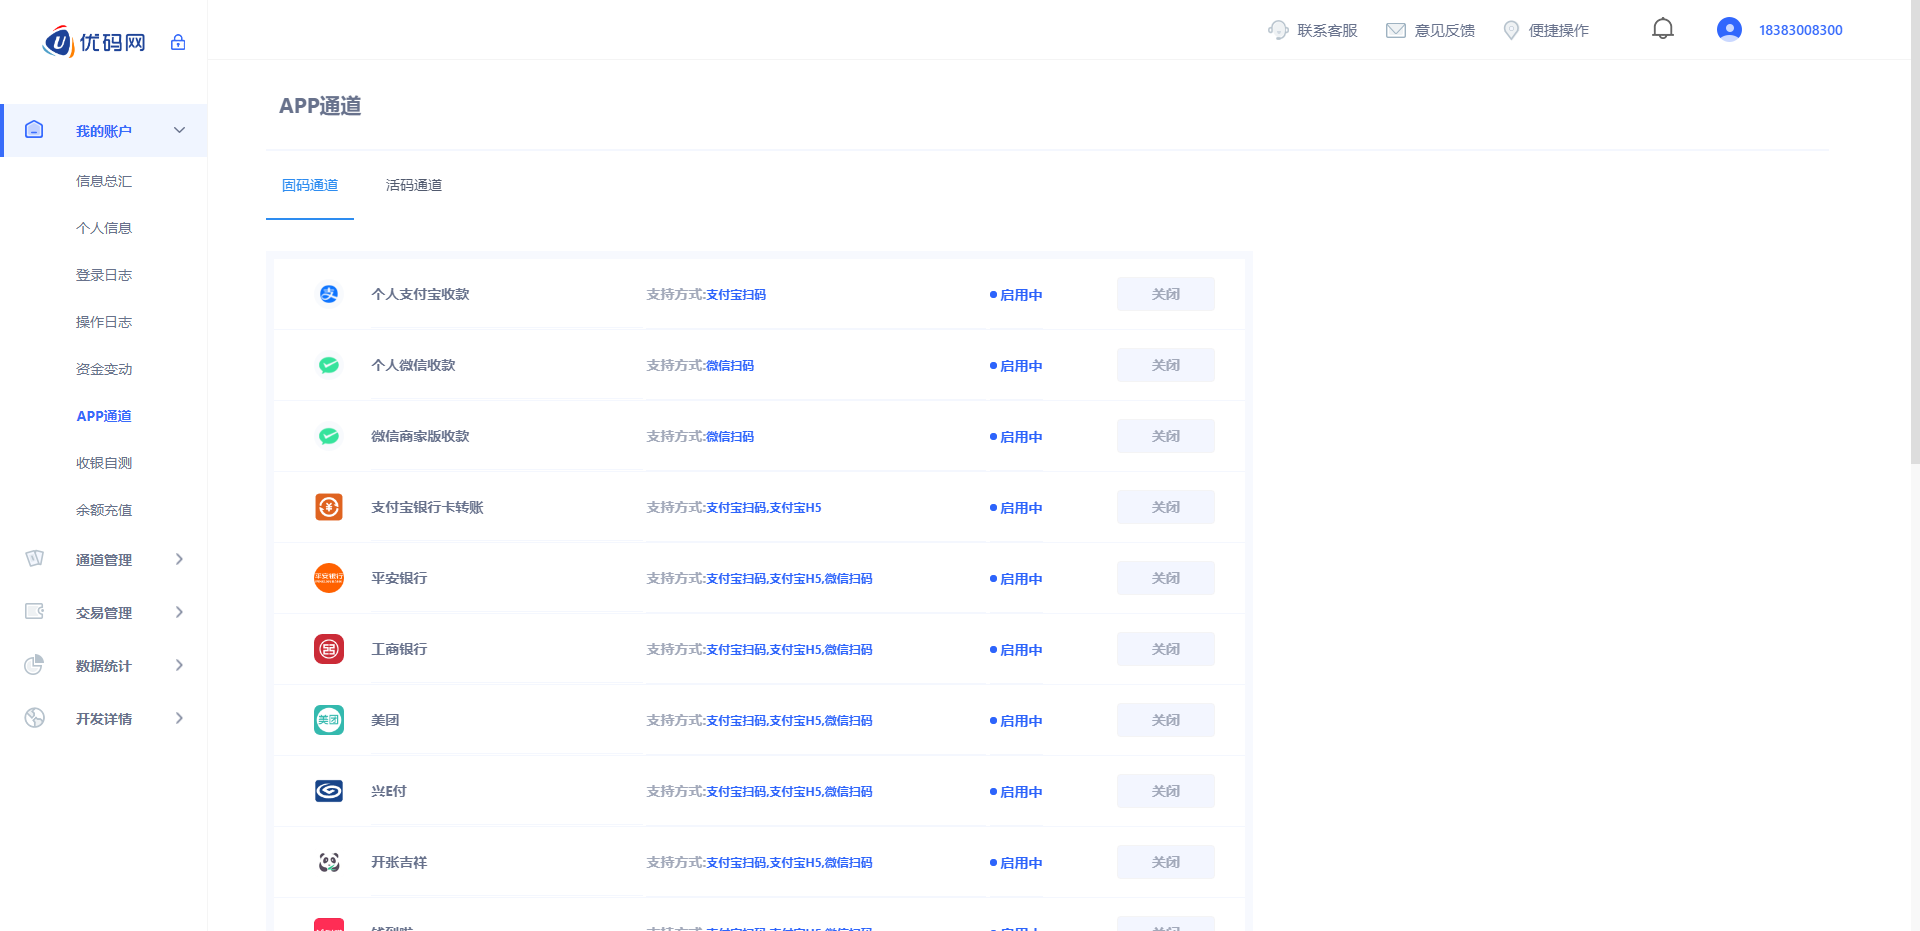Click the 便捷操作 location pin icon
The height and width of the screenshot is (931, 1920).
(x=1511, y=30)
